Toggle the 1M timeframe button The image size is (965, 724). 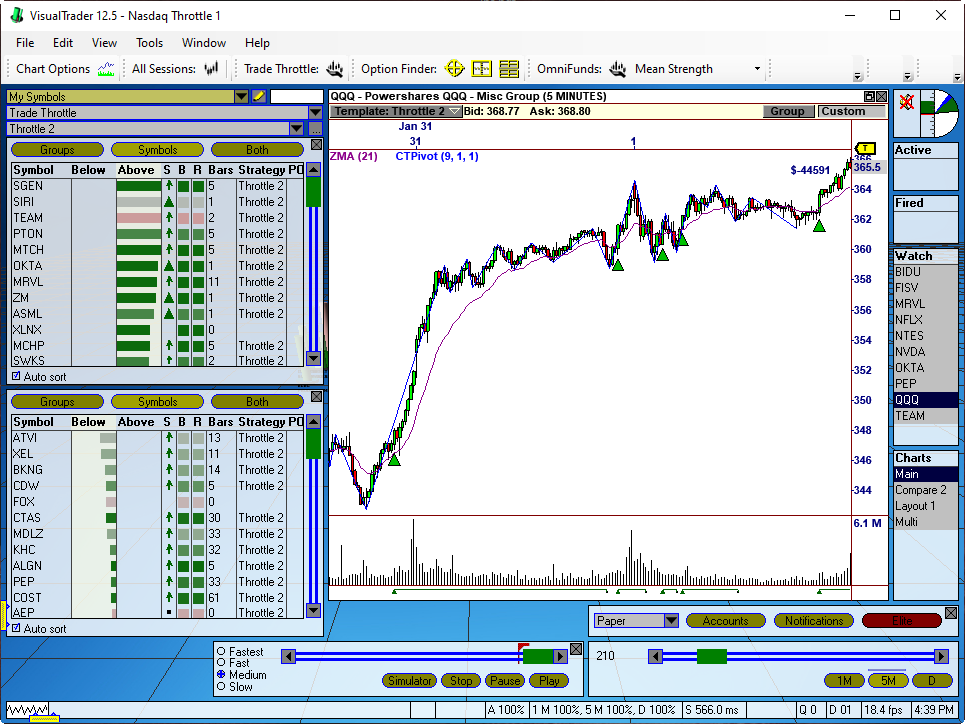click(844, 680)
